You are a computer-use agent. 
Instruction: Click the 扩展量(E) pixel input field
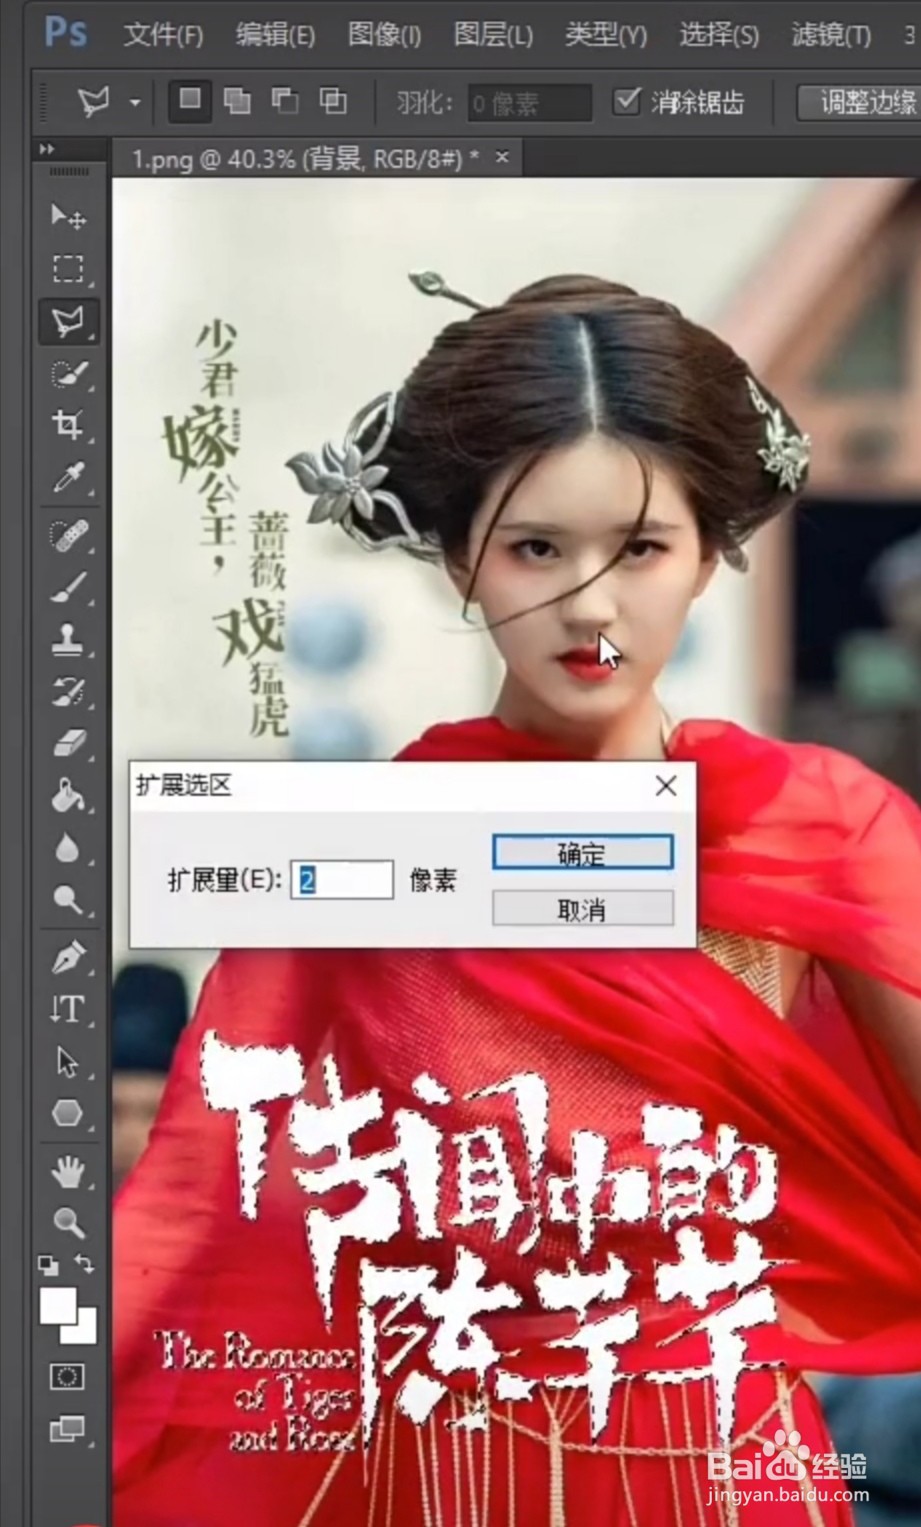point(341,879)
